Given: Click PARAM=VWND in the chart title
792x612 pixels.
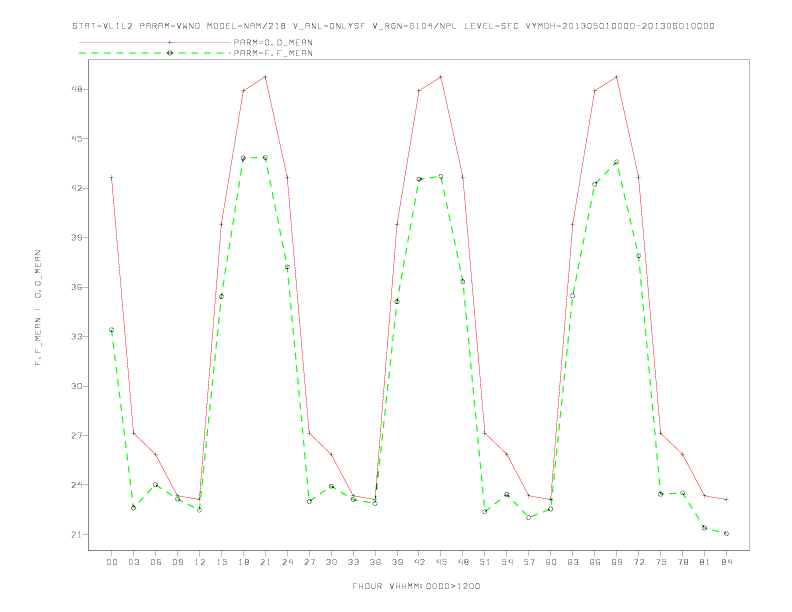Looking at the screenshot, I should point(170,26).
